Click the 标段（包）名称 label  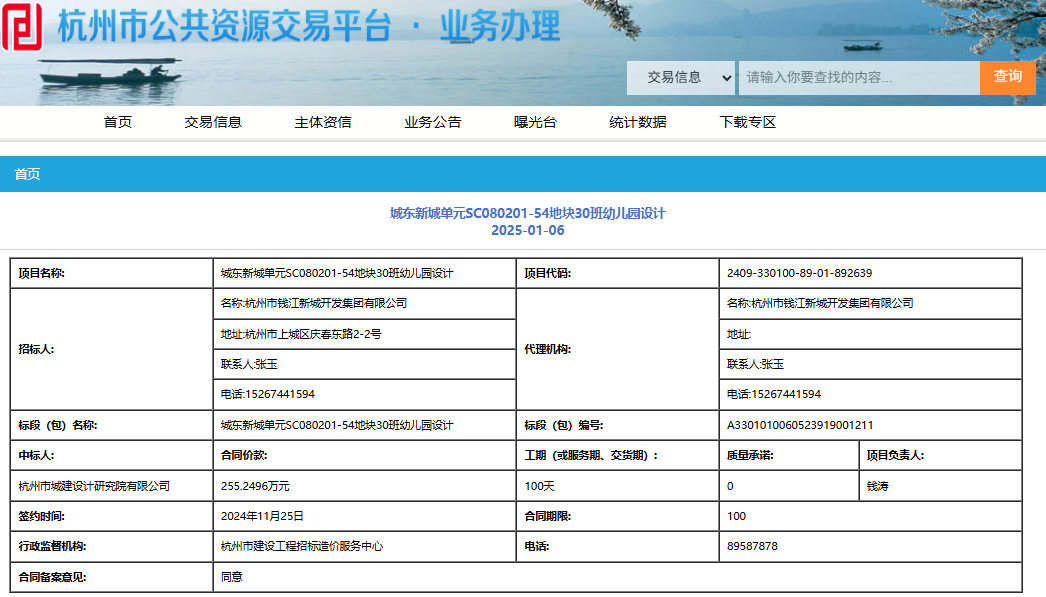57,425
